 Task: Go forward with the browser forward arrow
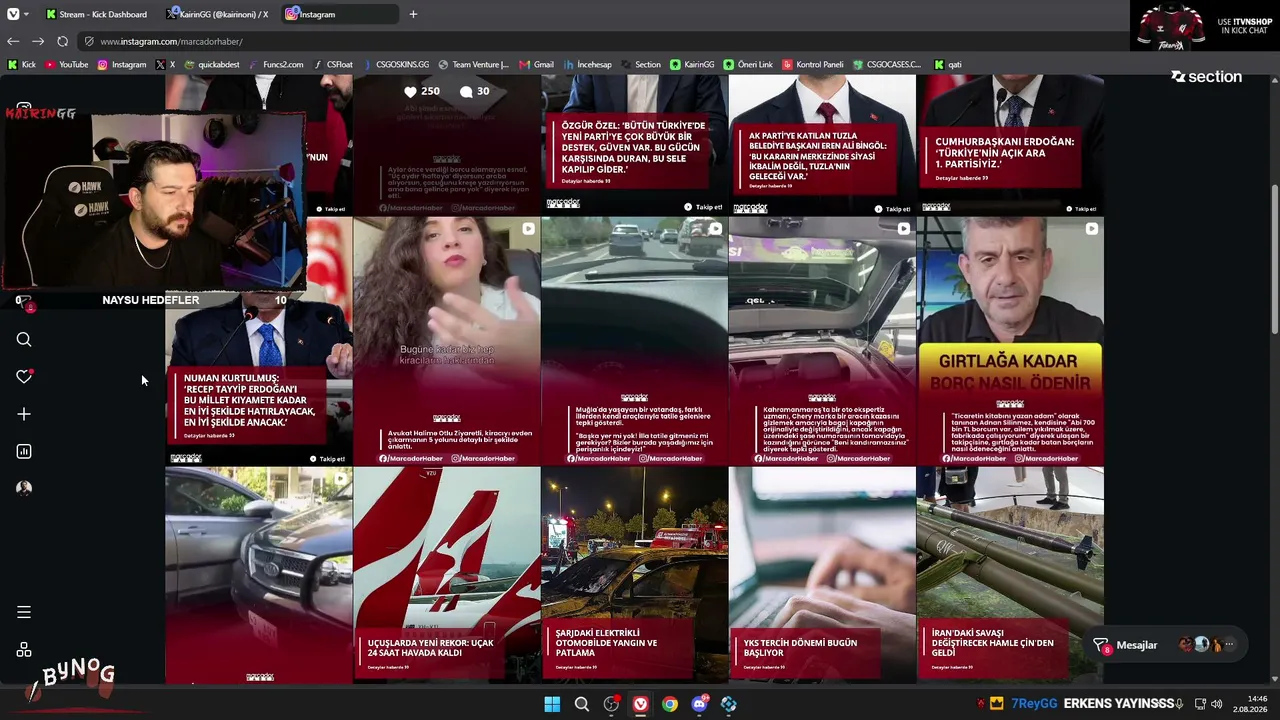[x=38, y=41]
